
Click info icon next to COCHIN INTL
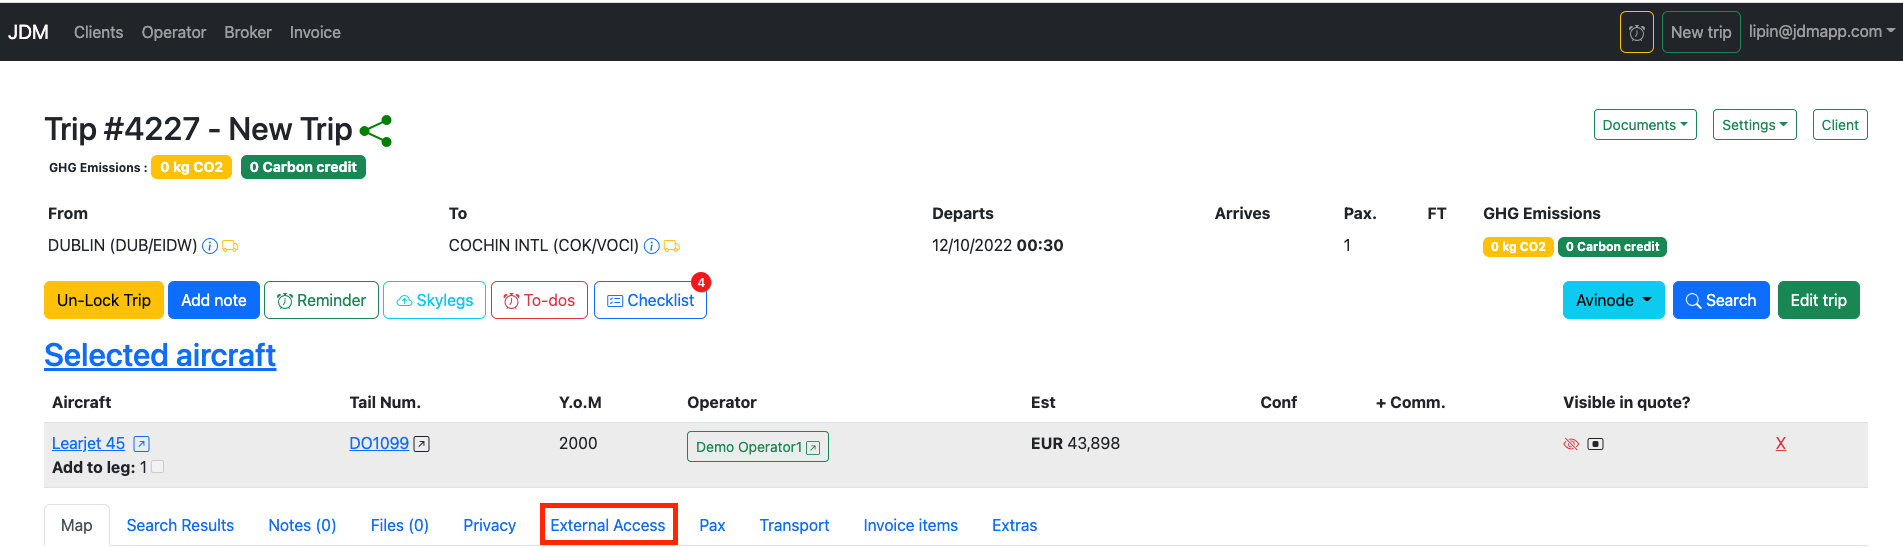[x=652, y=246]
